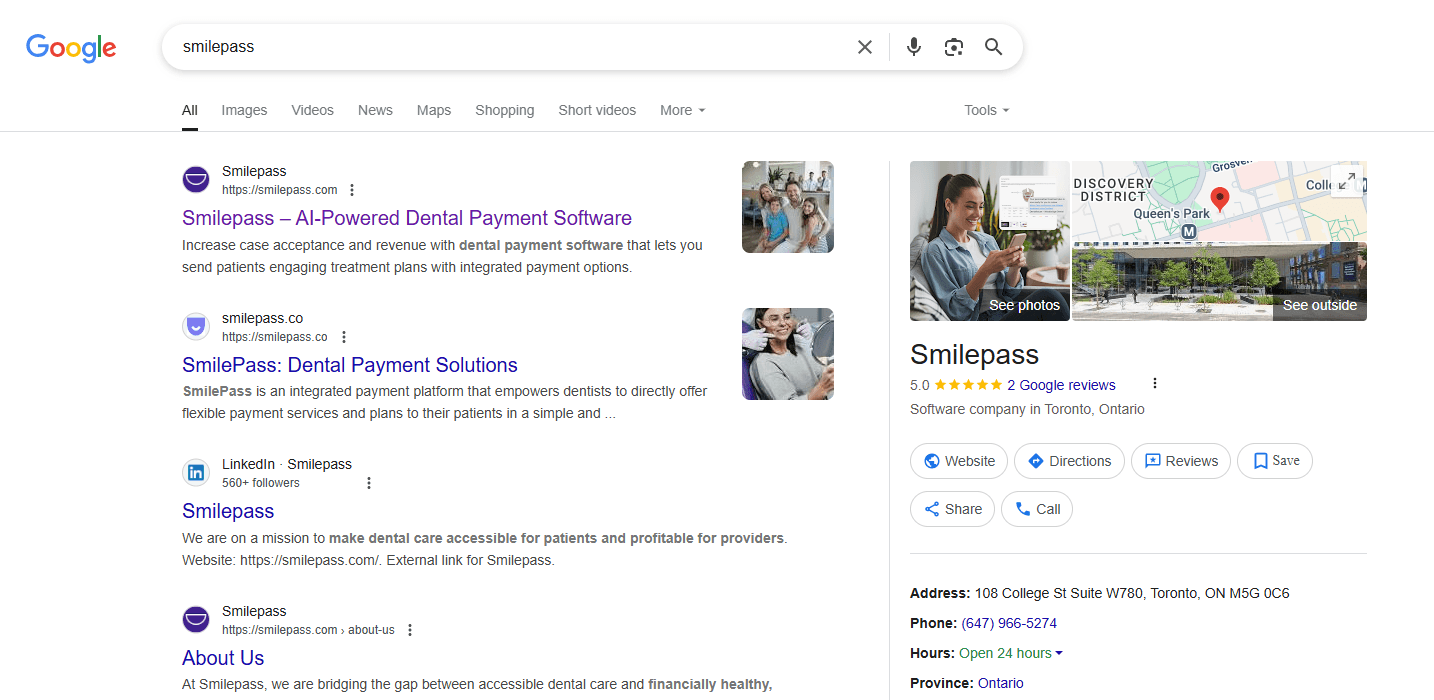Open Google Lens image search
This screenshot has height=700, width=1434.
(953, 46)
